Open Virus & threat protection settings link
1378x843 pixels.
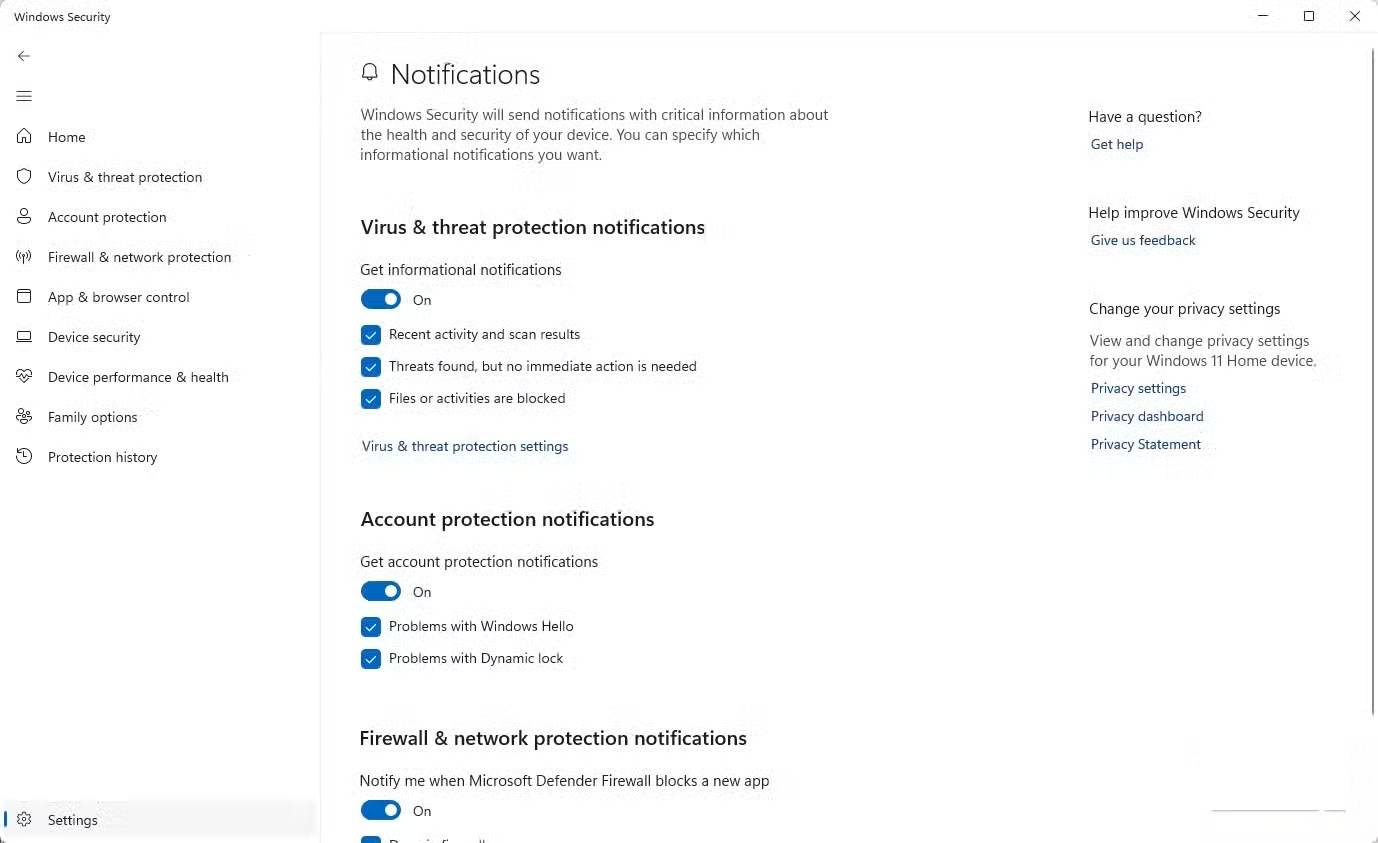(x=465, y=447)
